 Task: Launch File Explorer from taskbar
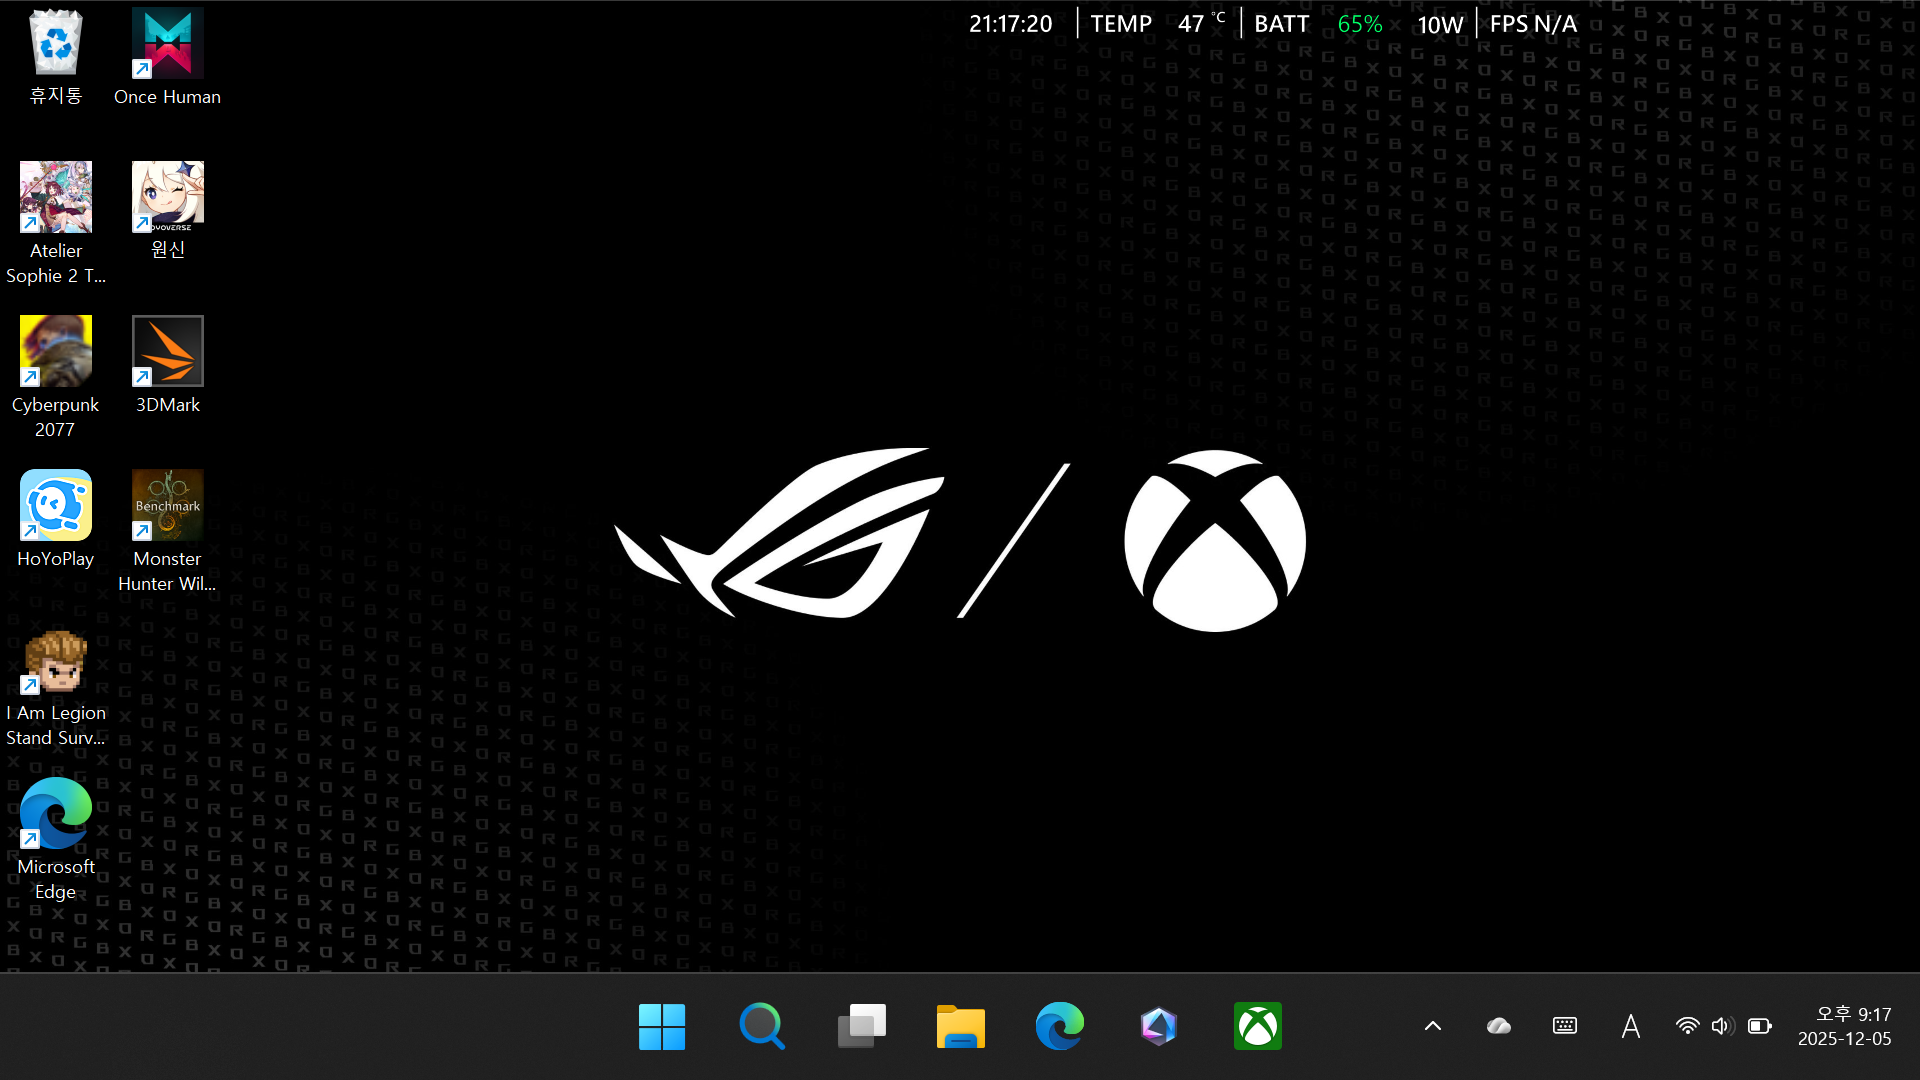960,1026
